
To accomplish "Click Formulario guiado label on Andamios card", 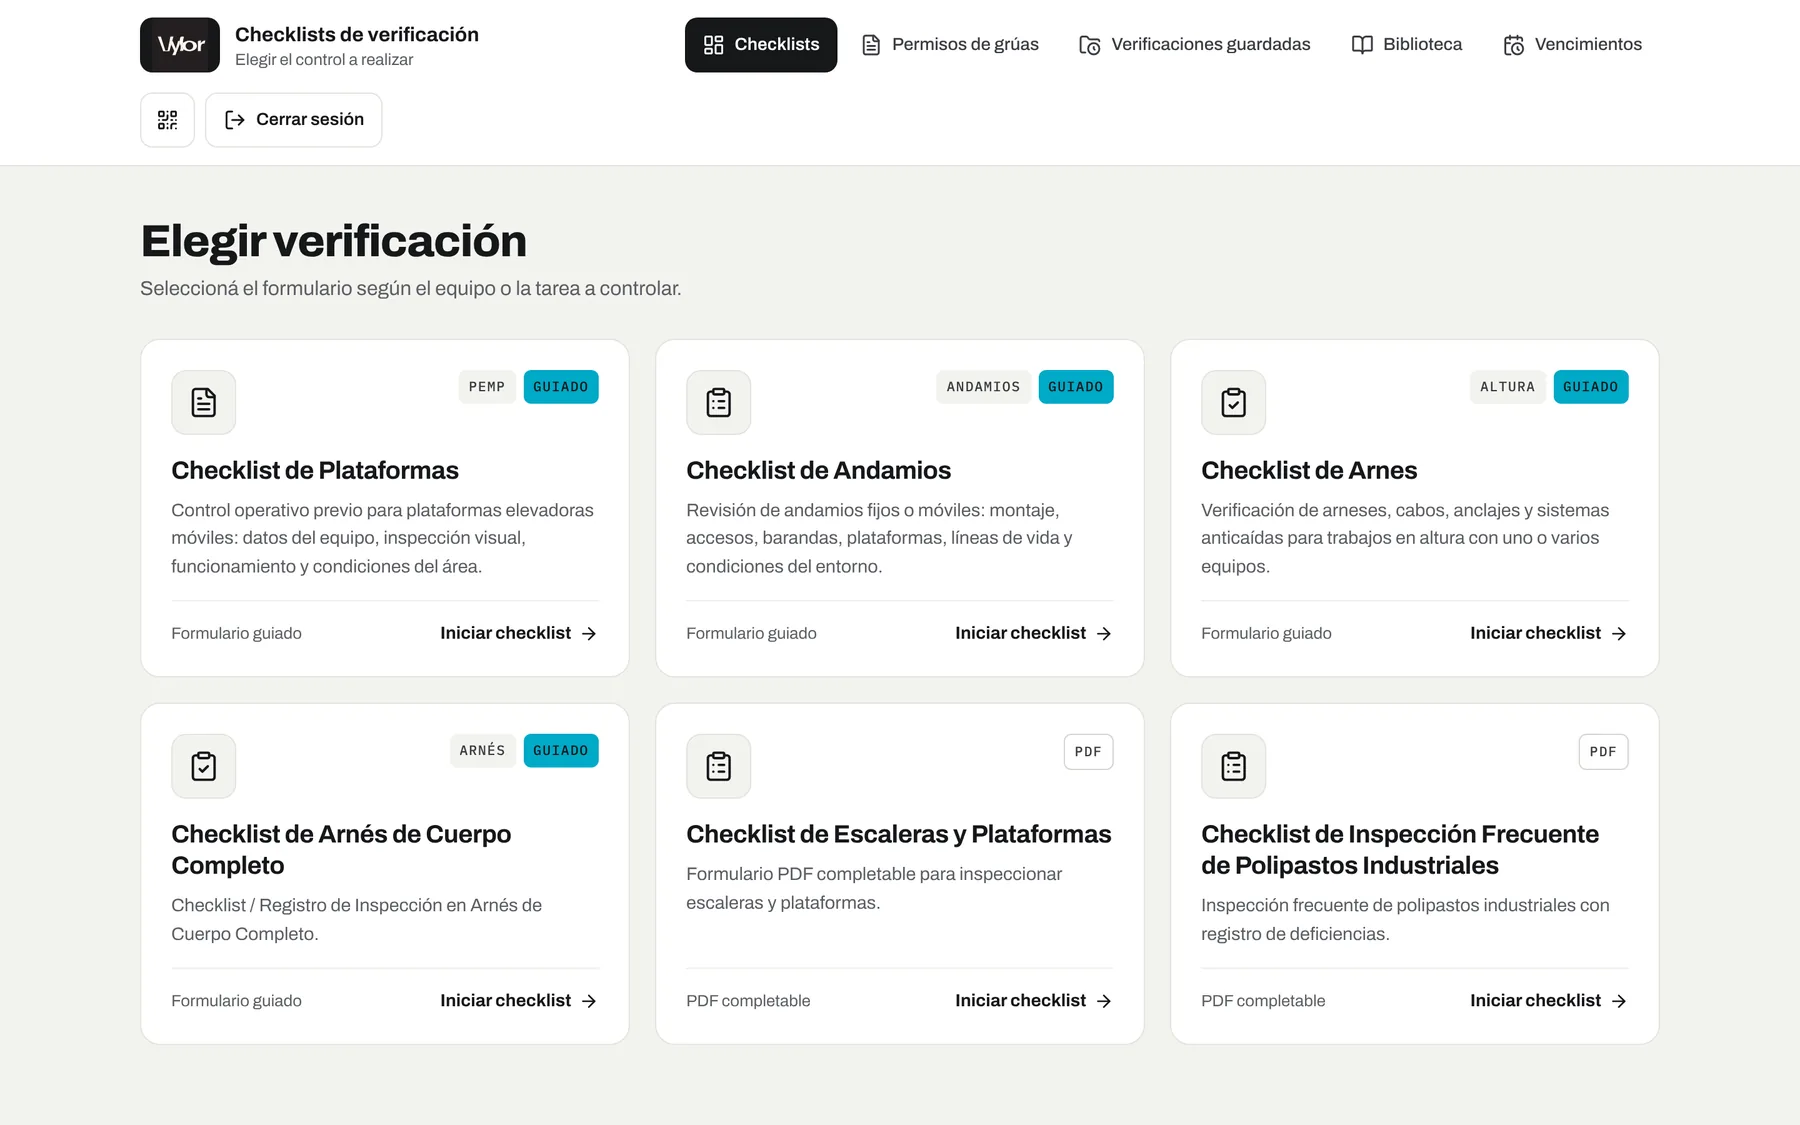I will click(751, 634).
